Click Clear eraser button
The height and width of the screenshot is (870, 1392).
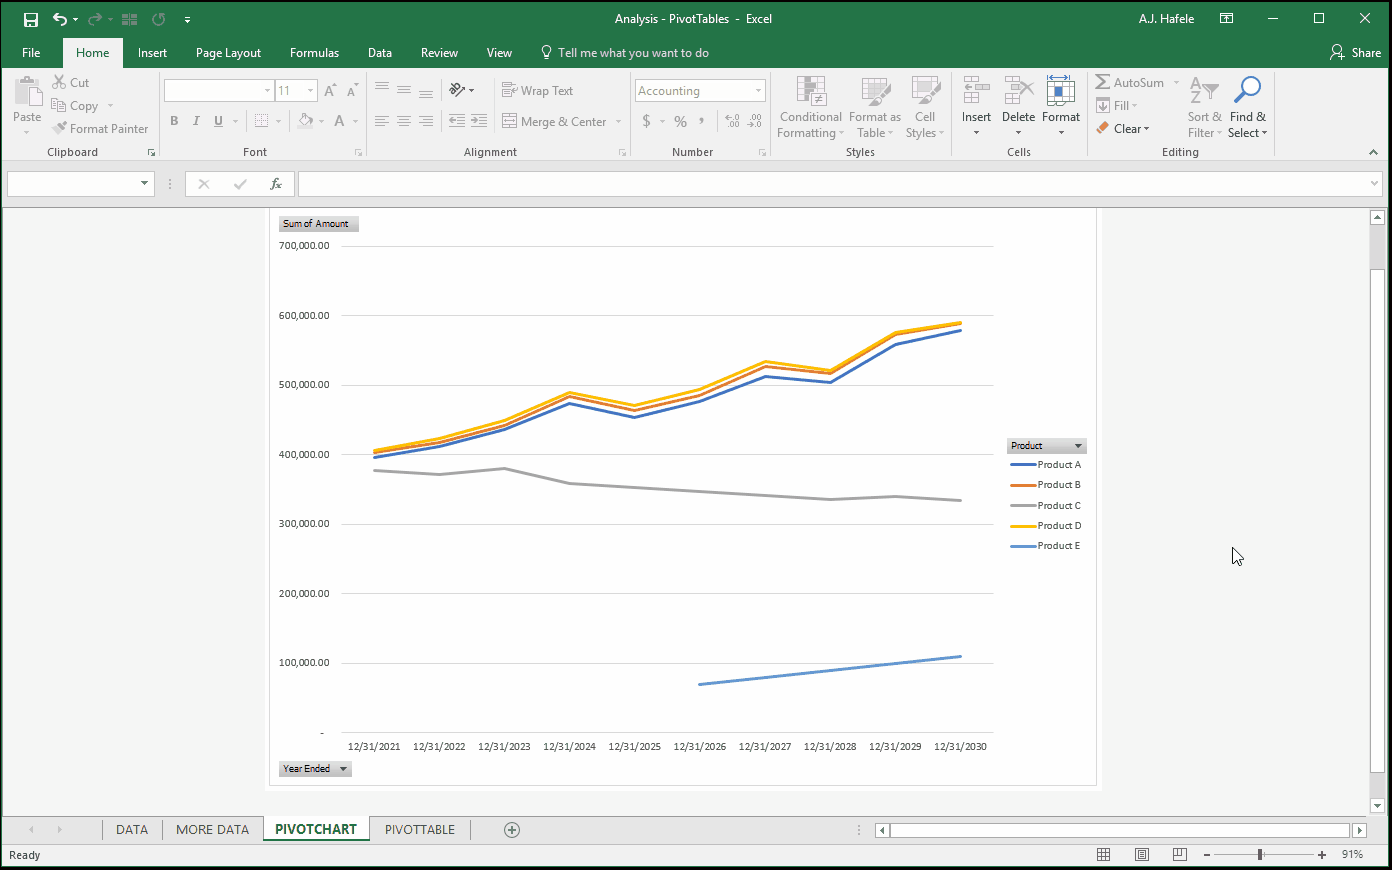[1123, 129]
